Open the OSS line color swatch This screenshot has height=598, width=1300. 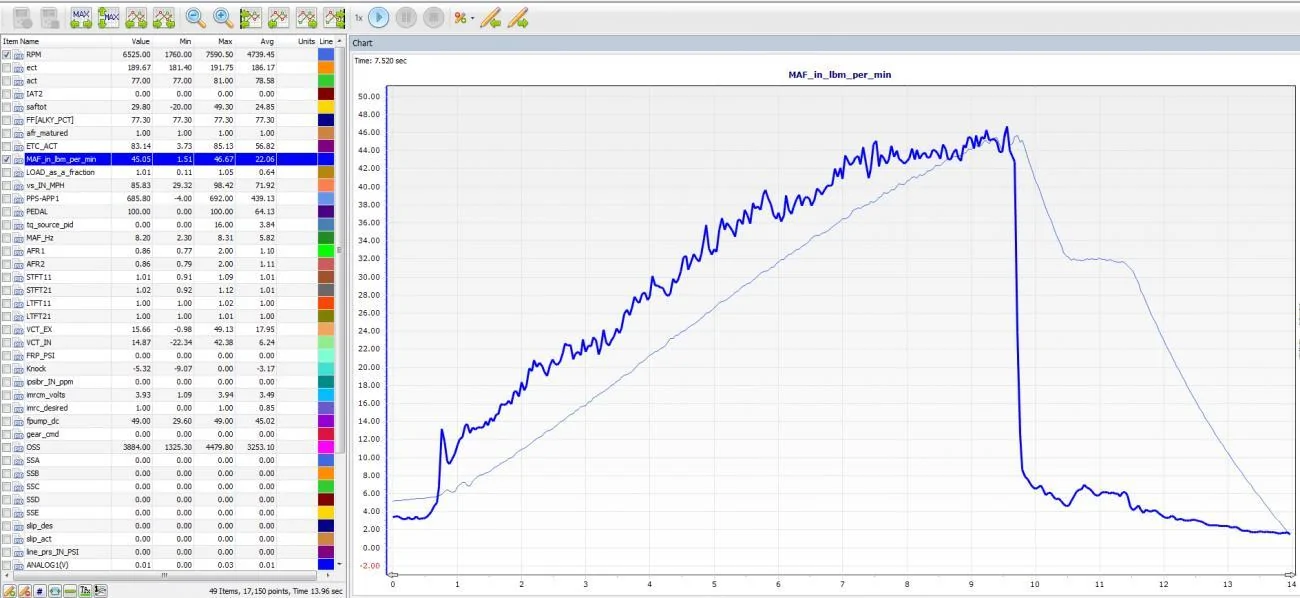coord(326,447)
